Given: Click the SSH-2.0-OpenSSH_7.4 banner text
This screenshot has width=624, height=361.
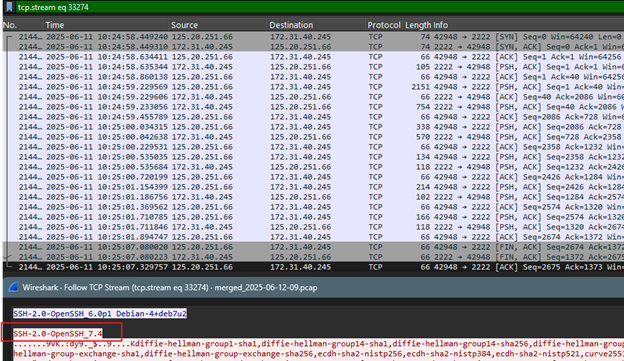Looking at the screenshot, I should point(58,333).
